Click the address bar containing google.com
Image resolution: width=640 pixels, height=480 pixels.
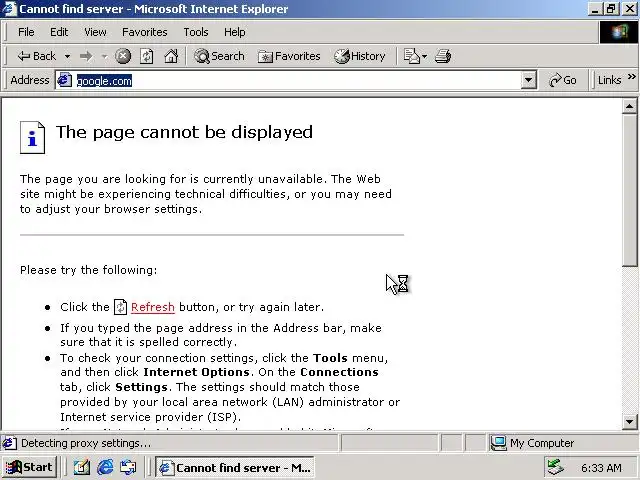pos(295,80)
